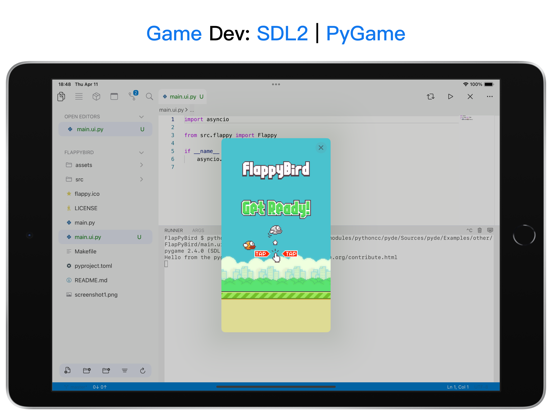This screenshot has width=552, height=414.
Task: Open pyproject.toml file
Action: (x=105, y=266)
